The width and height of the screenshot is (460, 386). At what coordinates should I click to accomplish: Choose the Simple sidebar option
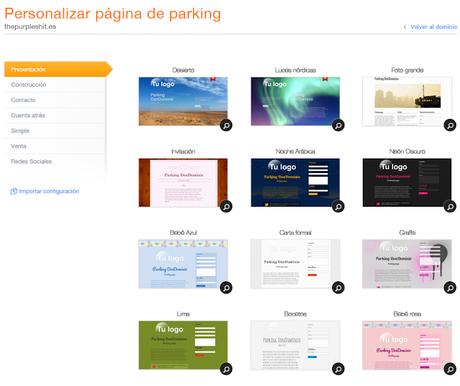(55, 131)
